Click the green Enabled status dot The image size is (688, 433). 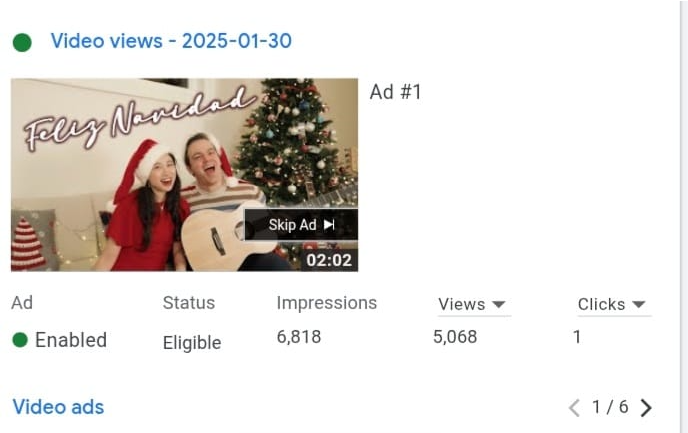(x=20, y=340)
